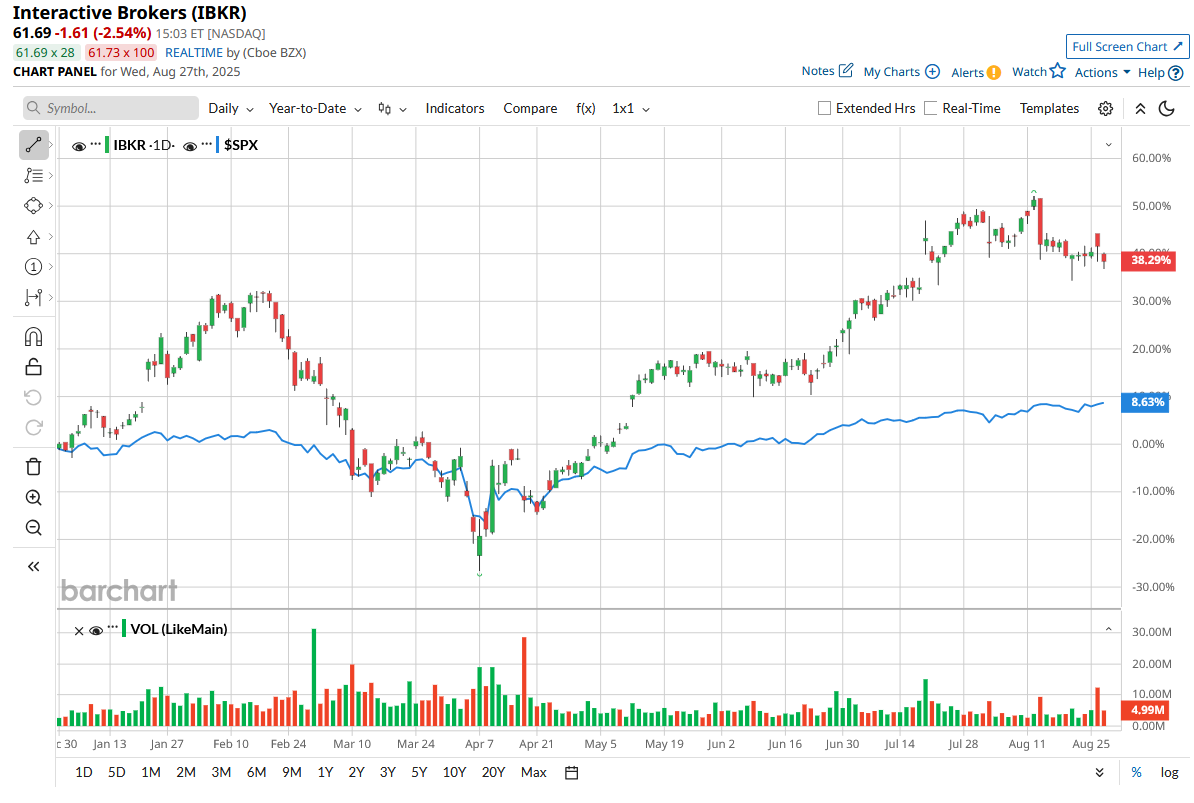Viewport: 1194px width, 803px height.
Task: Toggle the lock drawings padlock
Action: tap(34, 367)
